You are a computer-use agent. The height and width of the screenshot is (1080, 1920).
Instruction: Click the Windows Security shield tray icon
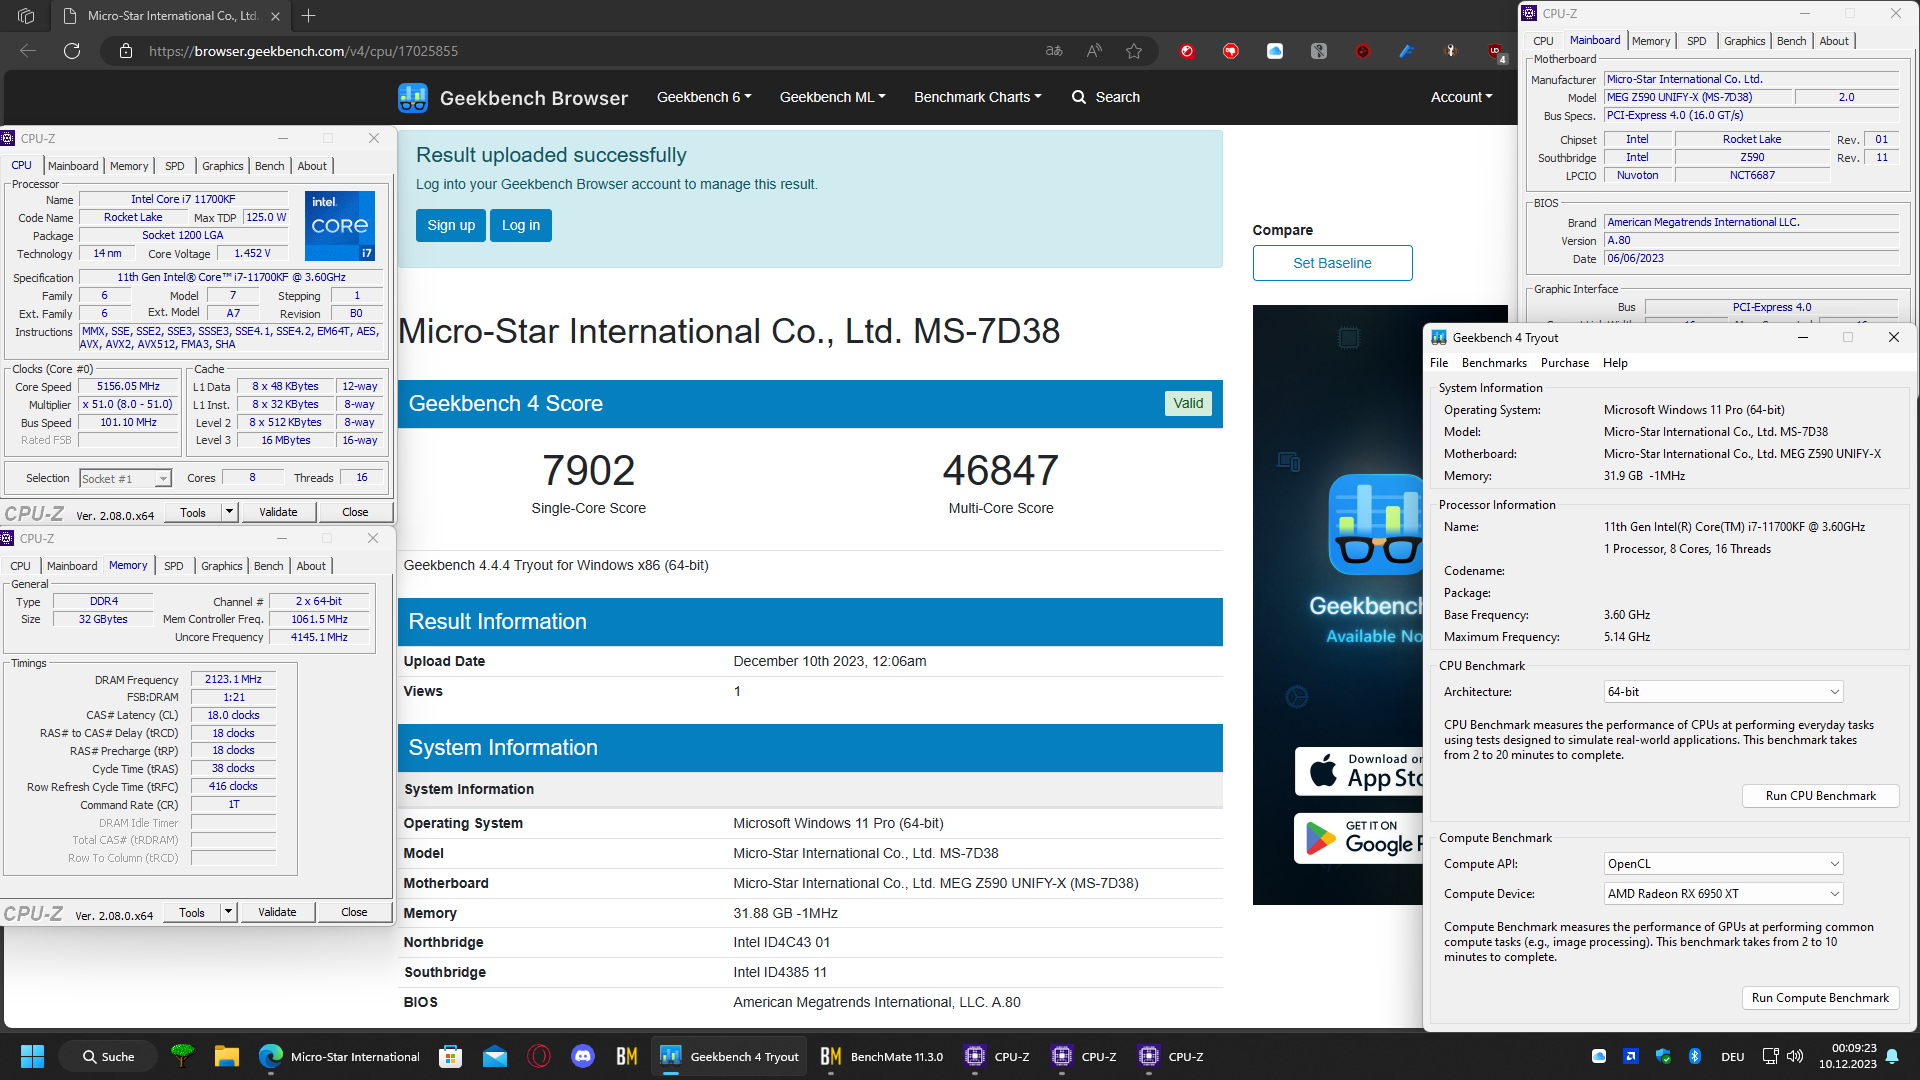[1663, 1056]
